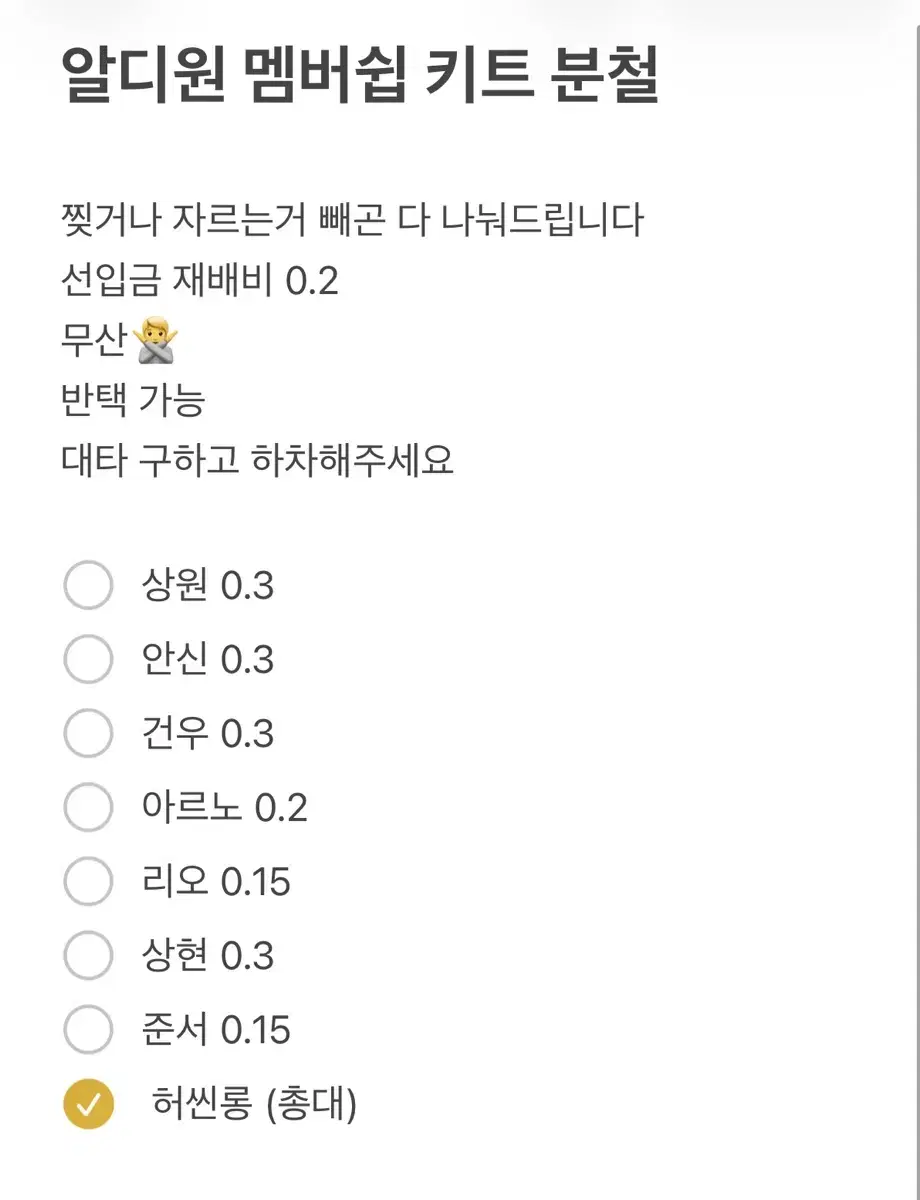Click the line 대타 구하고 하차해주세요
Screen dimensions: 920x1200
(x=257, y=461)
